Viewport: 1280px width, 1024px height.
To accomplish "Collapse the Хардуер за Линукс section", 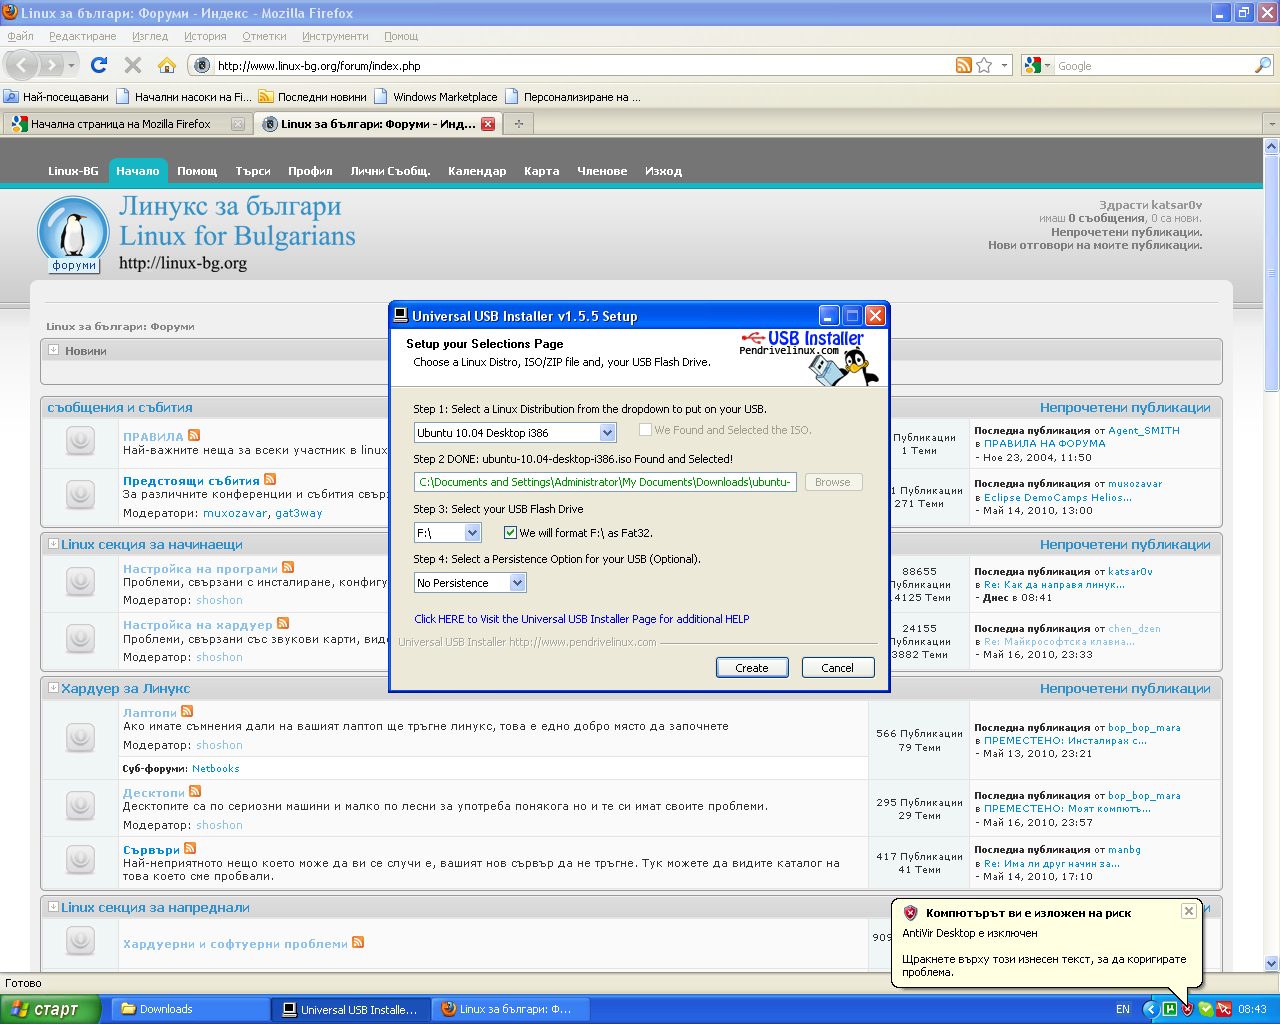I will [53, 688].
